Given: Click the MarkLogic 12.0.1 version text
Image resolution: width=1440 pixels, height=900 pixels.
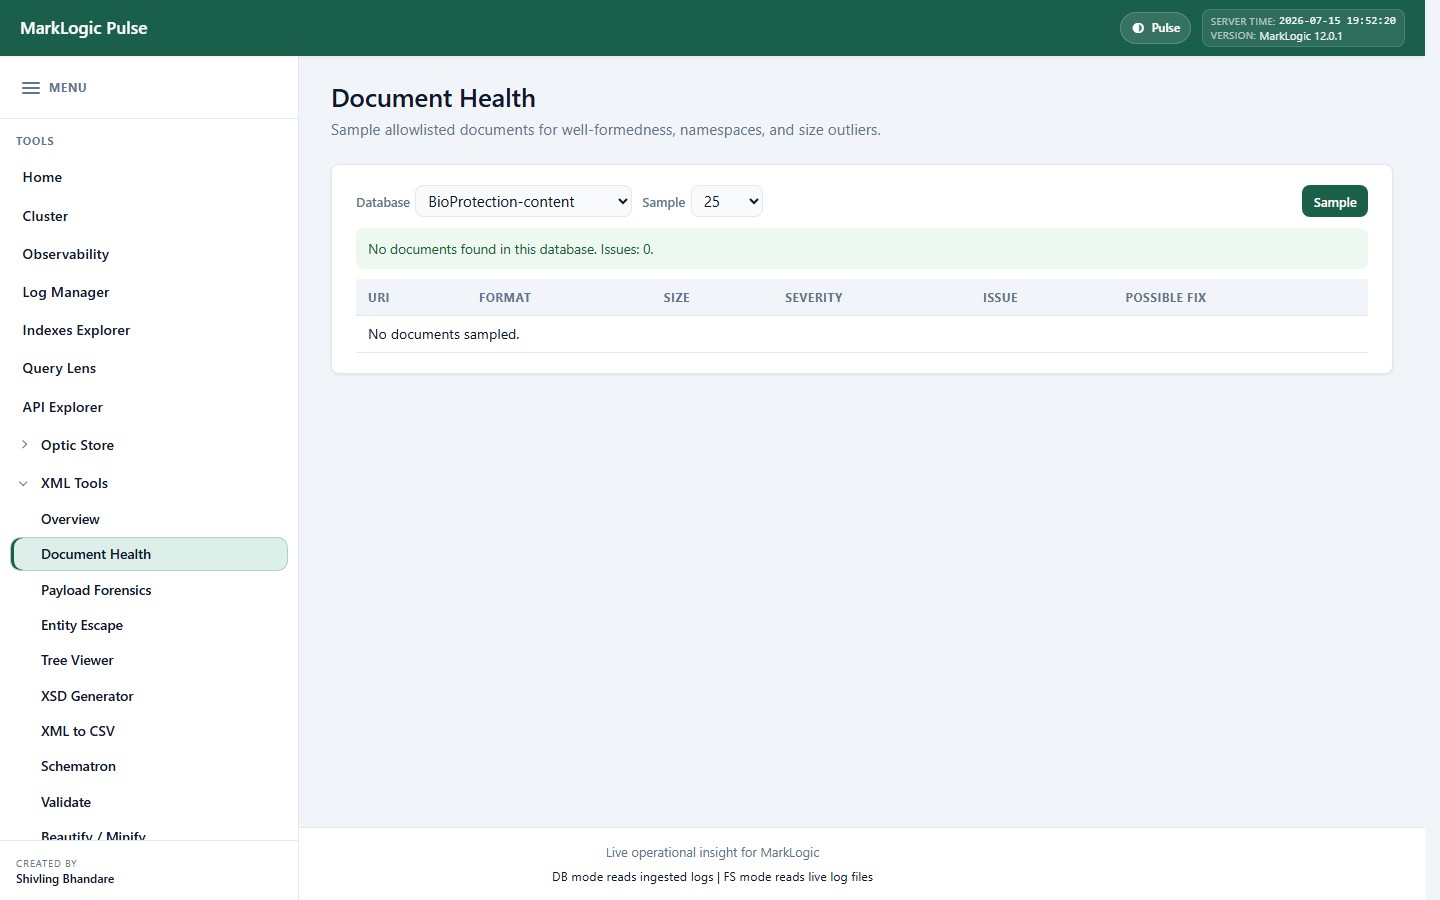Looking at the screenshot, I should [1300, 36].
